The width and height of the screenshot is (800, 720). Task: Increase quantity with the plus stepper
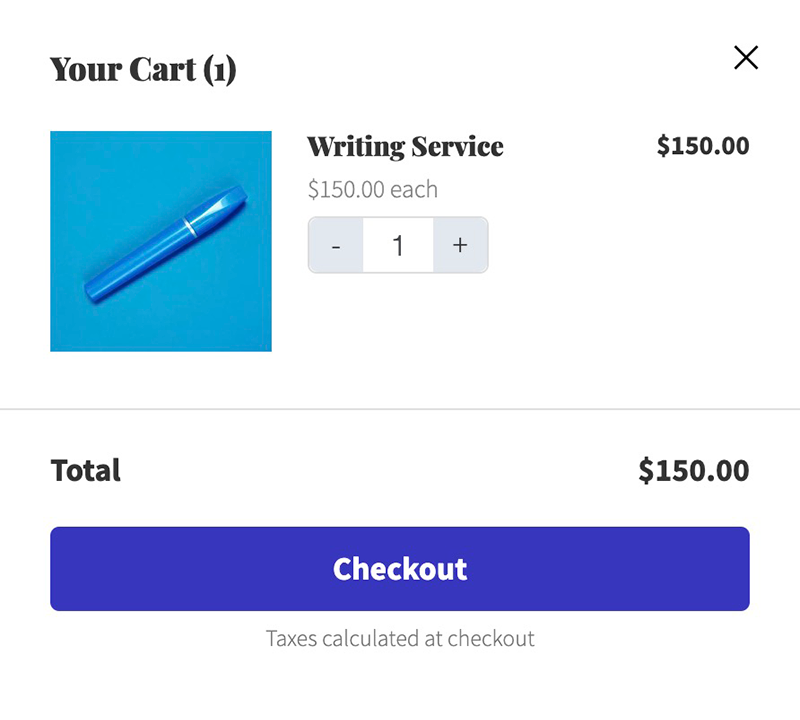tap(461, 245)
